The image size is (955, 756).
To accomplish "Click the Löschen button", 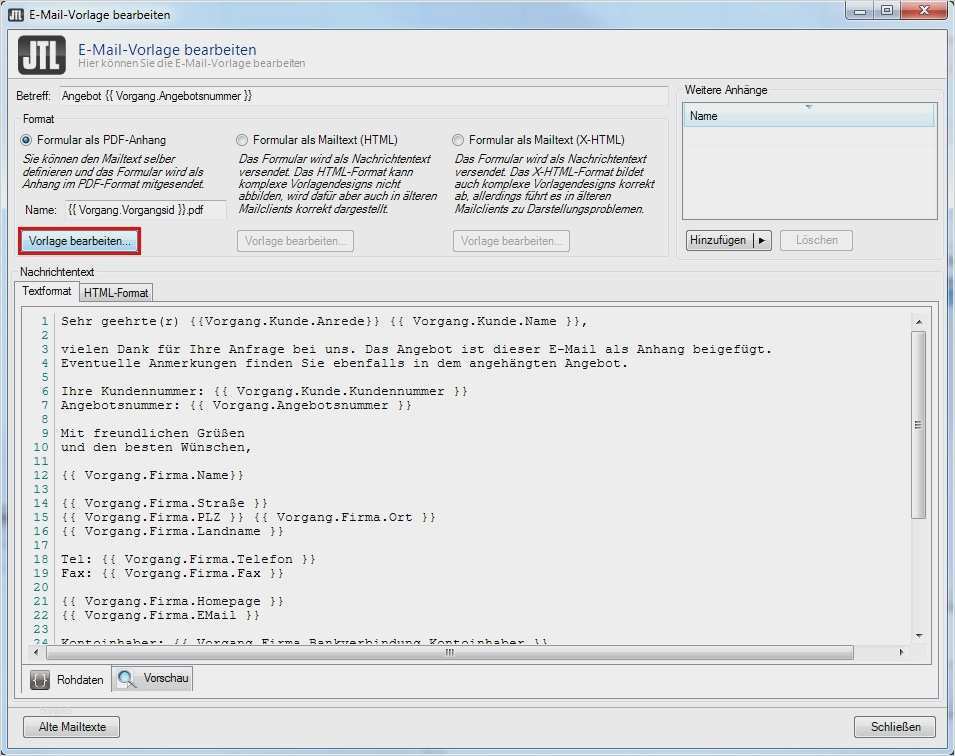I will tap(816, 241).
